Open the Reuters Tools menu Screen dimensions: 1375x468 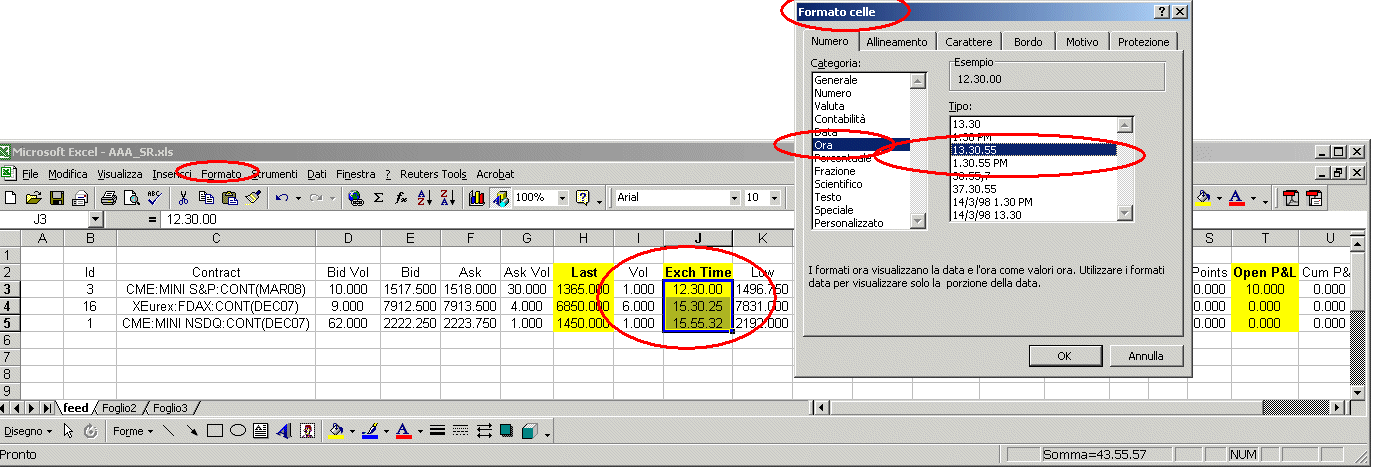click(433, 174)
